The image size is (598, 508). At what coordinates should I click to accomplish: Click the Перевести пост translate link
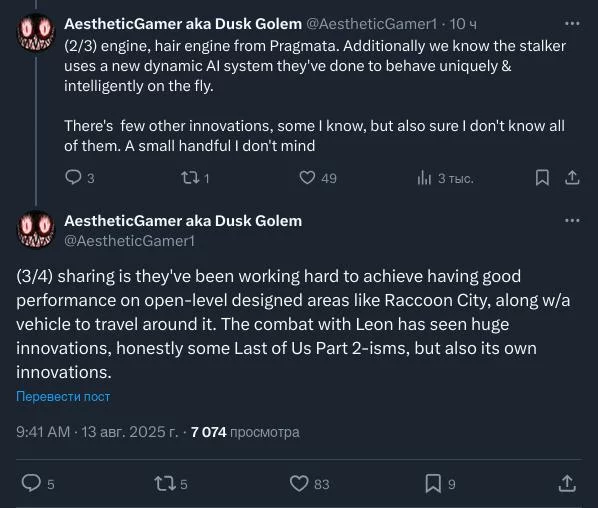(x=63, y=397)
